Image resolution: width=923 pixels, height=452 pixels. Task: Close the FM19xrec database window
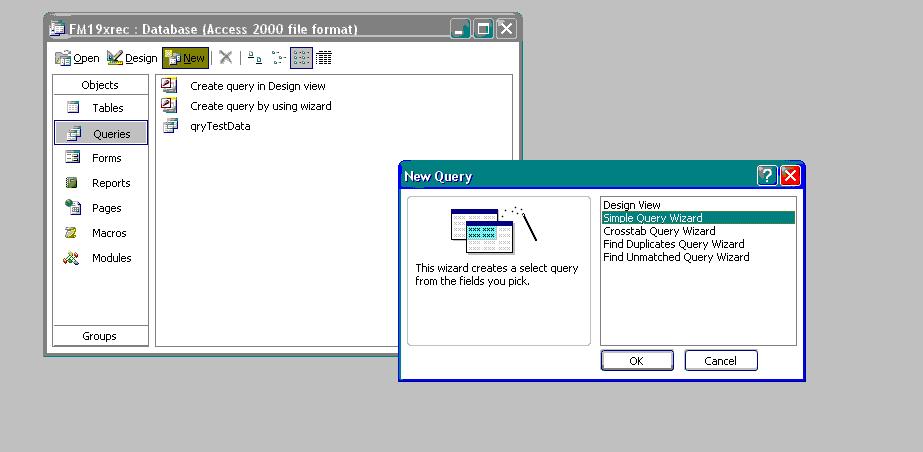506,28
